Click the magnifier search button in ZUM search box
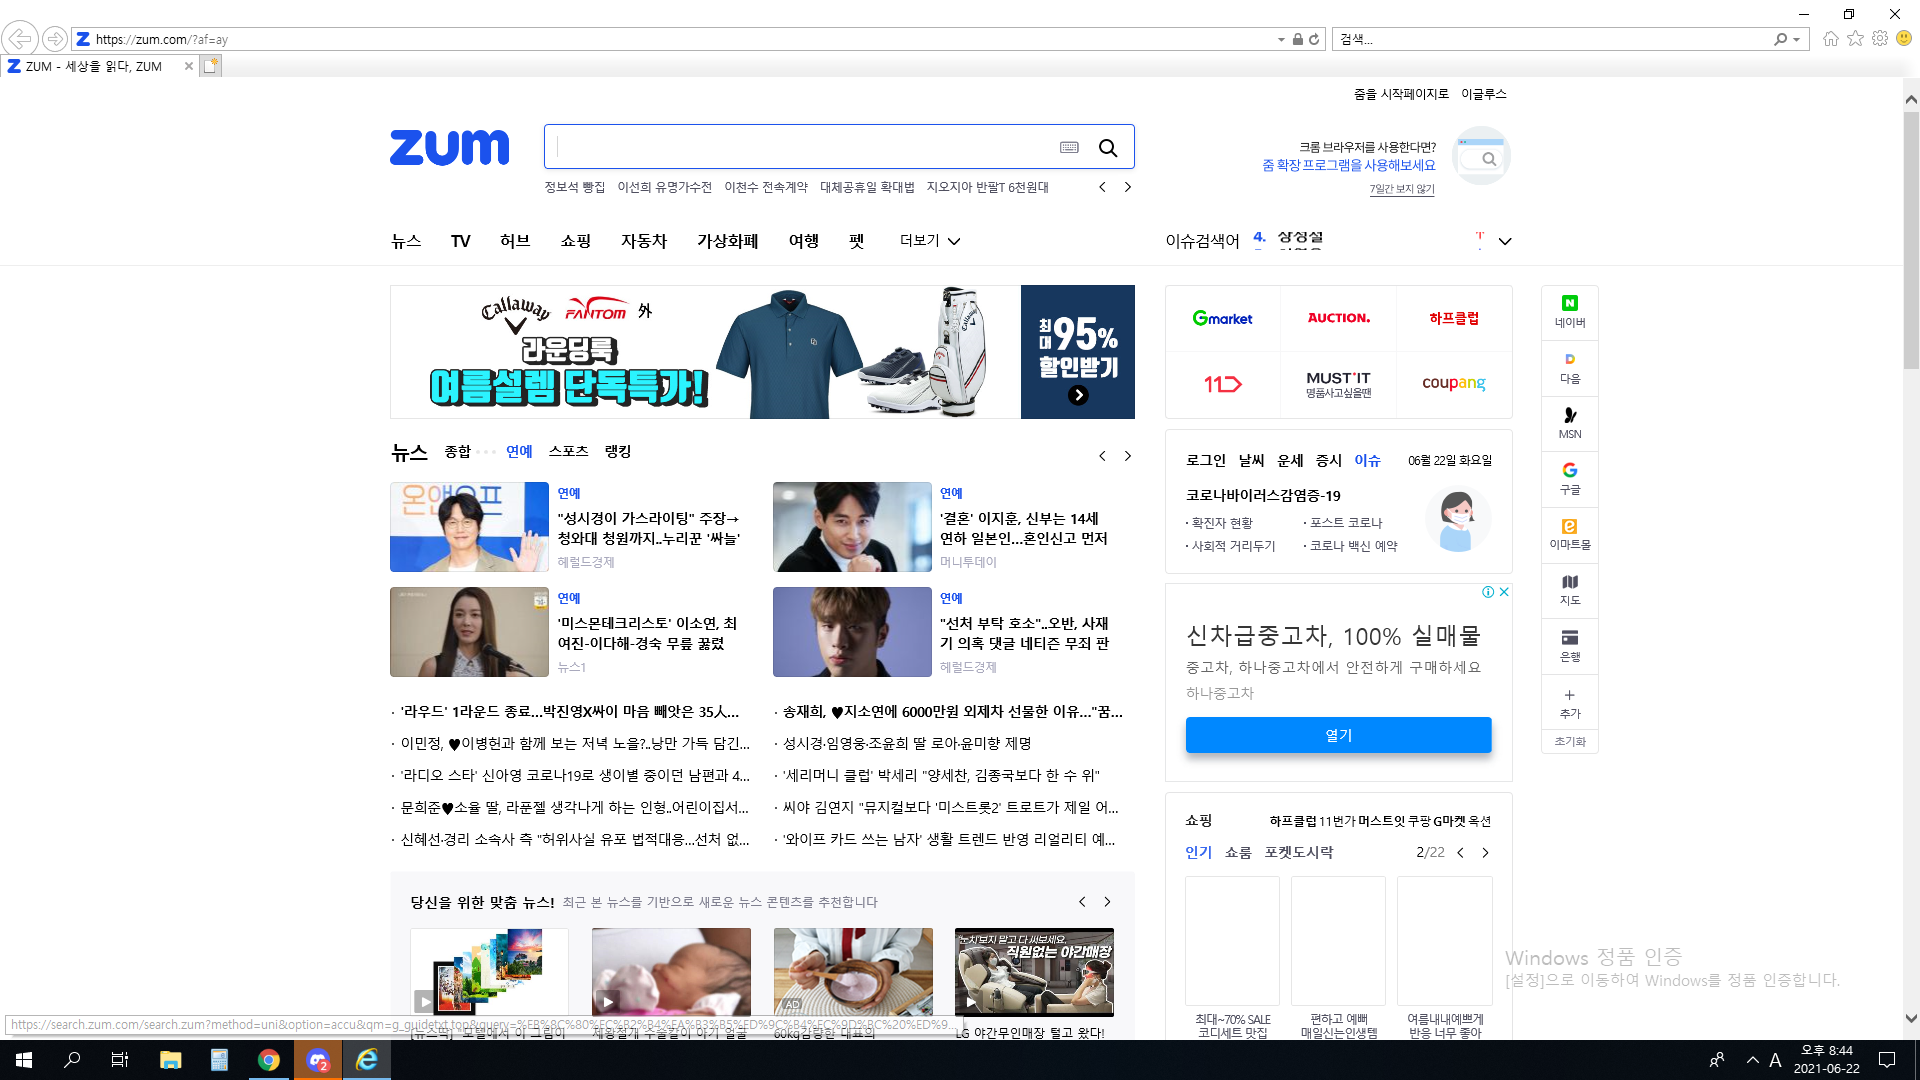 click(x=1108, y=148)
